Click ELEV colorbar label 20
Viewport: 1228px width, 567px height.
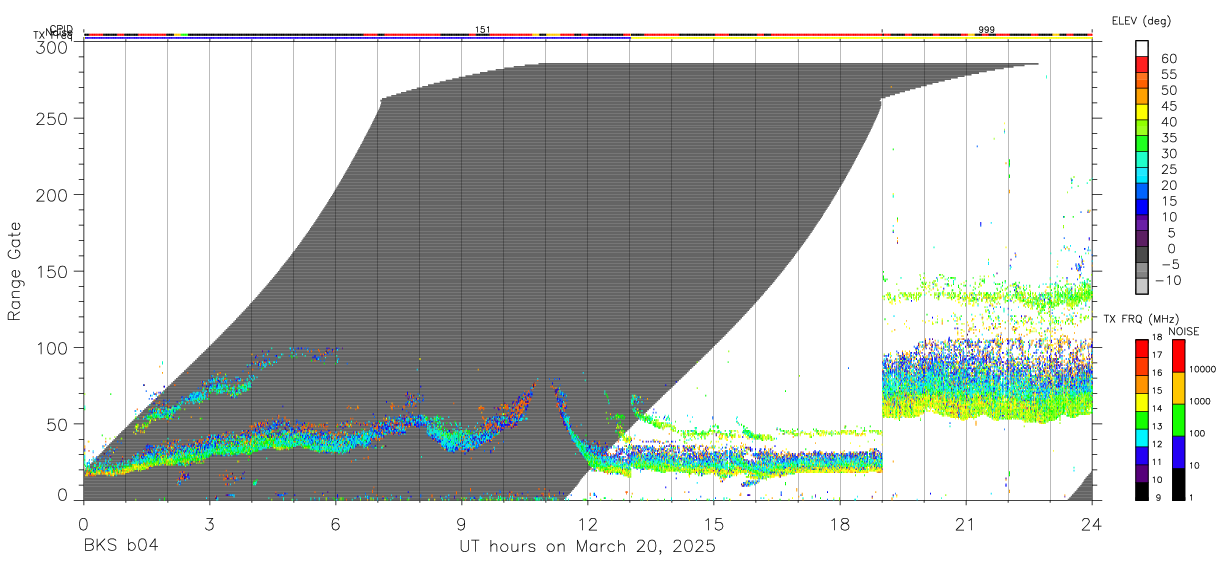(x=1167, y=186)
